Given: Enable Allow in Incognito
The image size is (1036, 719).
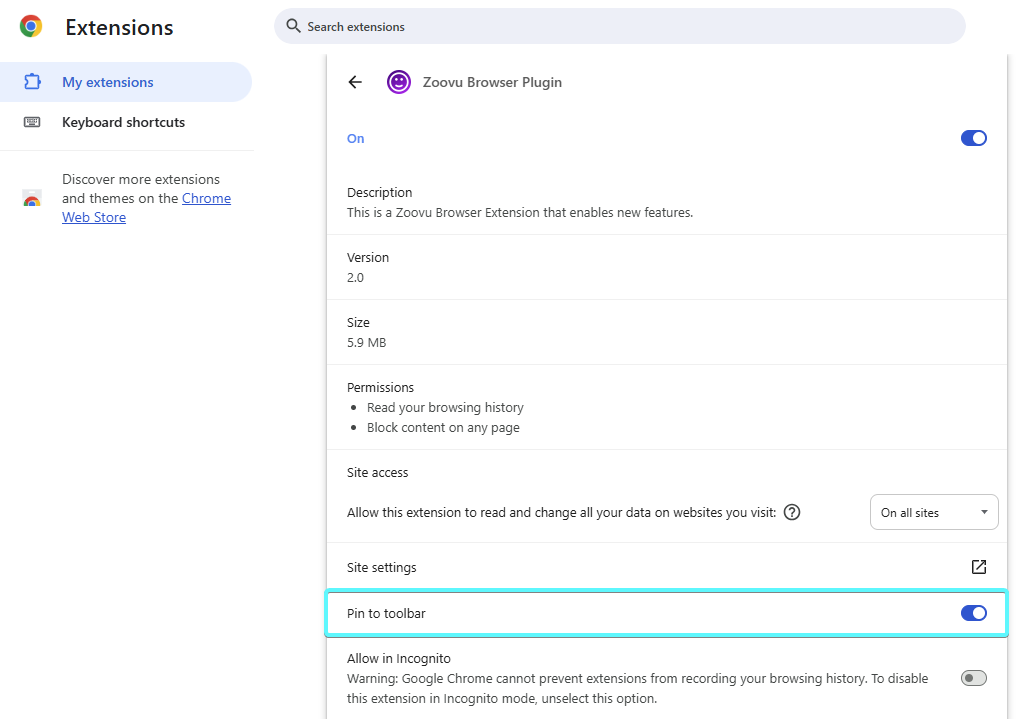Looking at the screenshot, I should [972, 677].
